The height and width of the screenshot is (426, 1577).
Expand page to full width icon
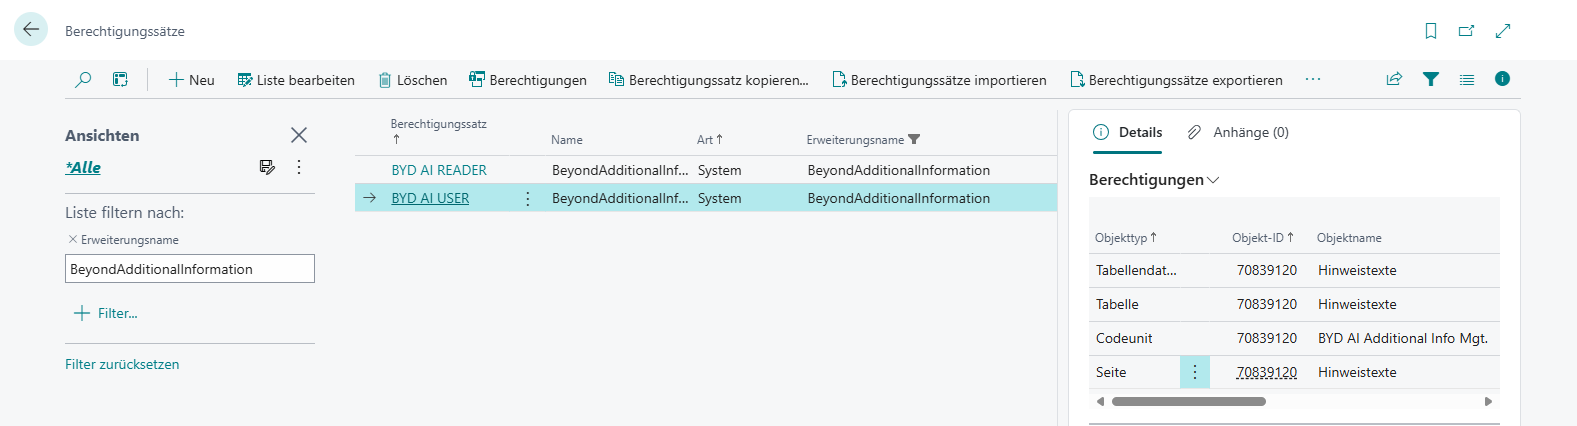[x=1503, y=31]
